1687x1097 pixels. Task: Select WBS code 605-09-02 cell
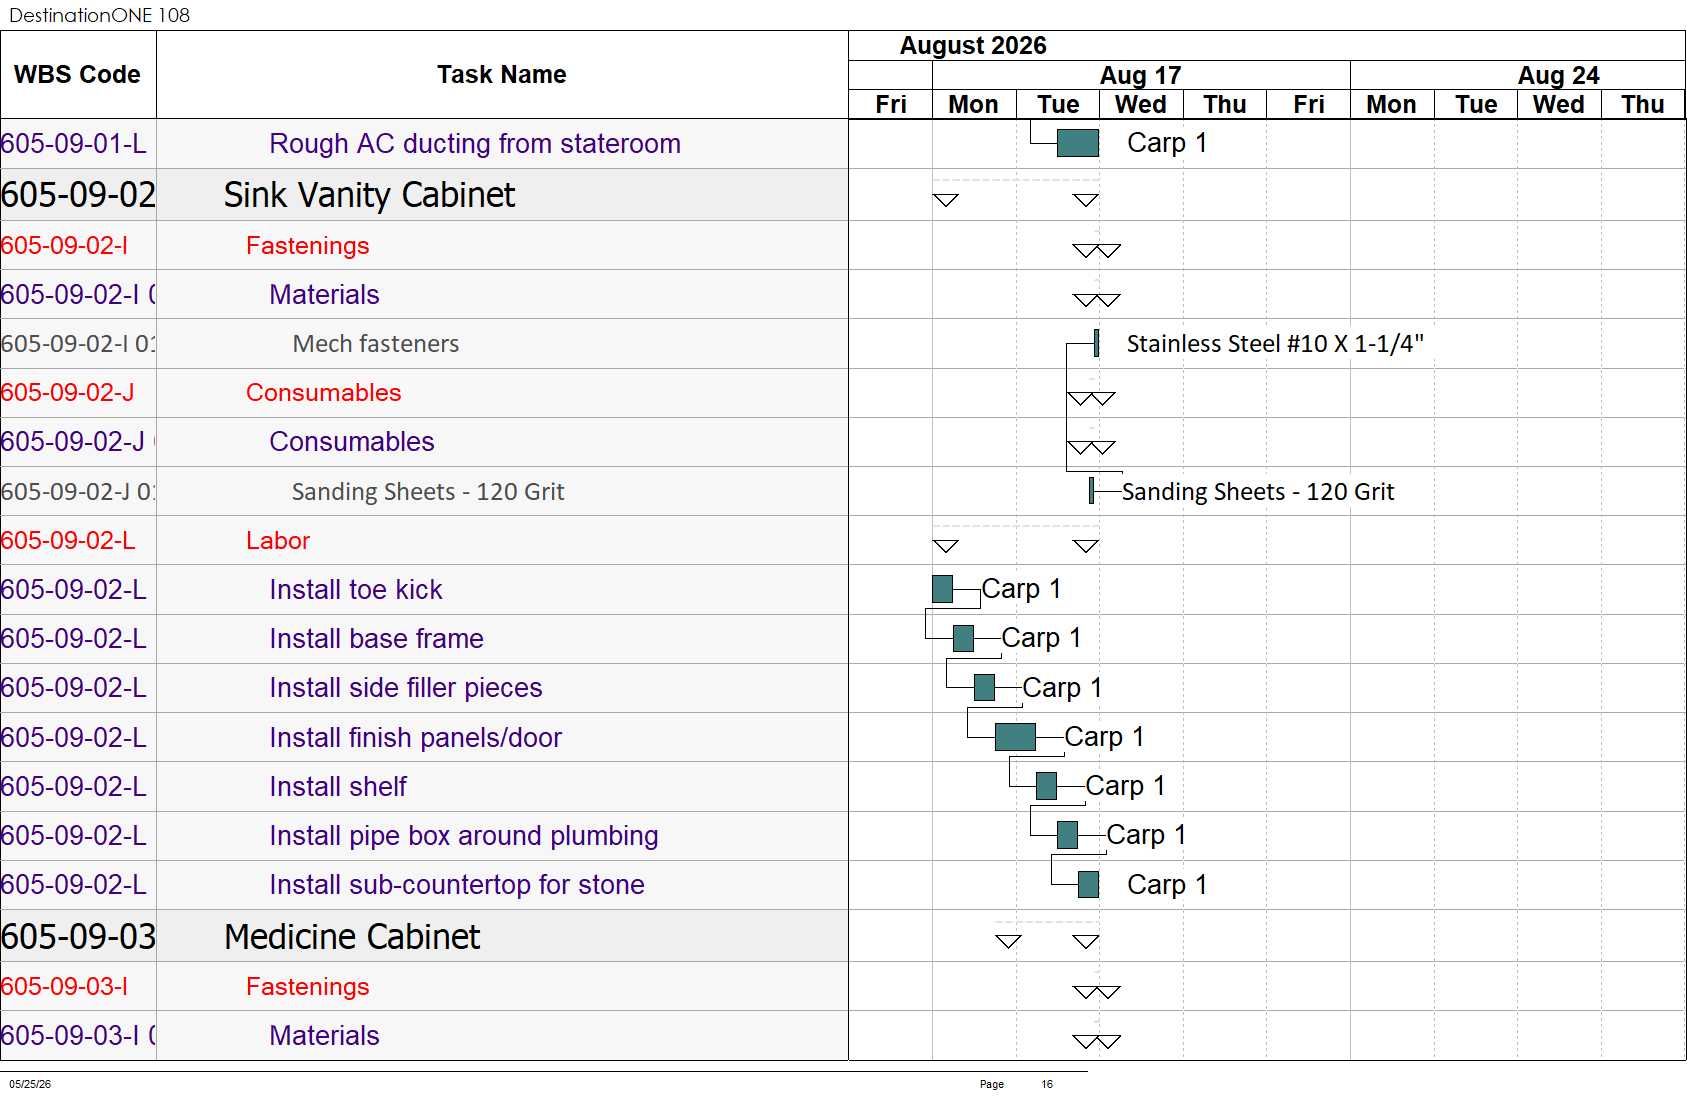[x=78, y=195]
